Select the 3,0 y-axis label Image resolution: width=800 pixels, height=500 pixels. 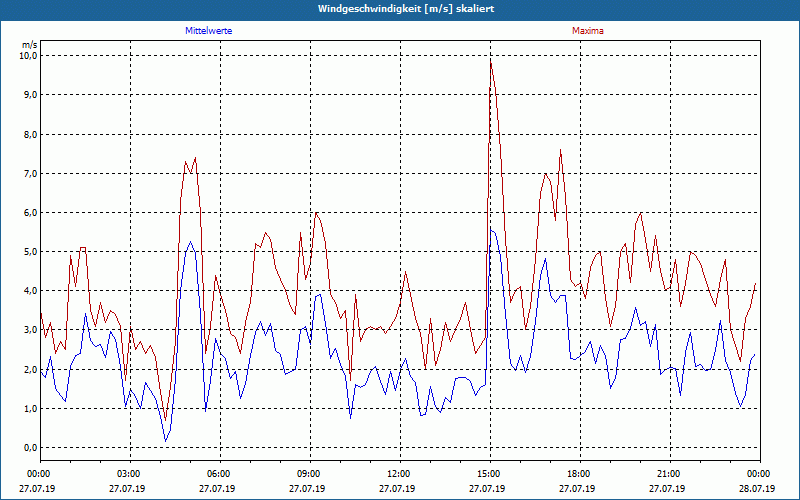(29, 330)
